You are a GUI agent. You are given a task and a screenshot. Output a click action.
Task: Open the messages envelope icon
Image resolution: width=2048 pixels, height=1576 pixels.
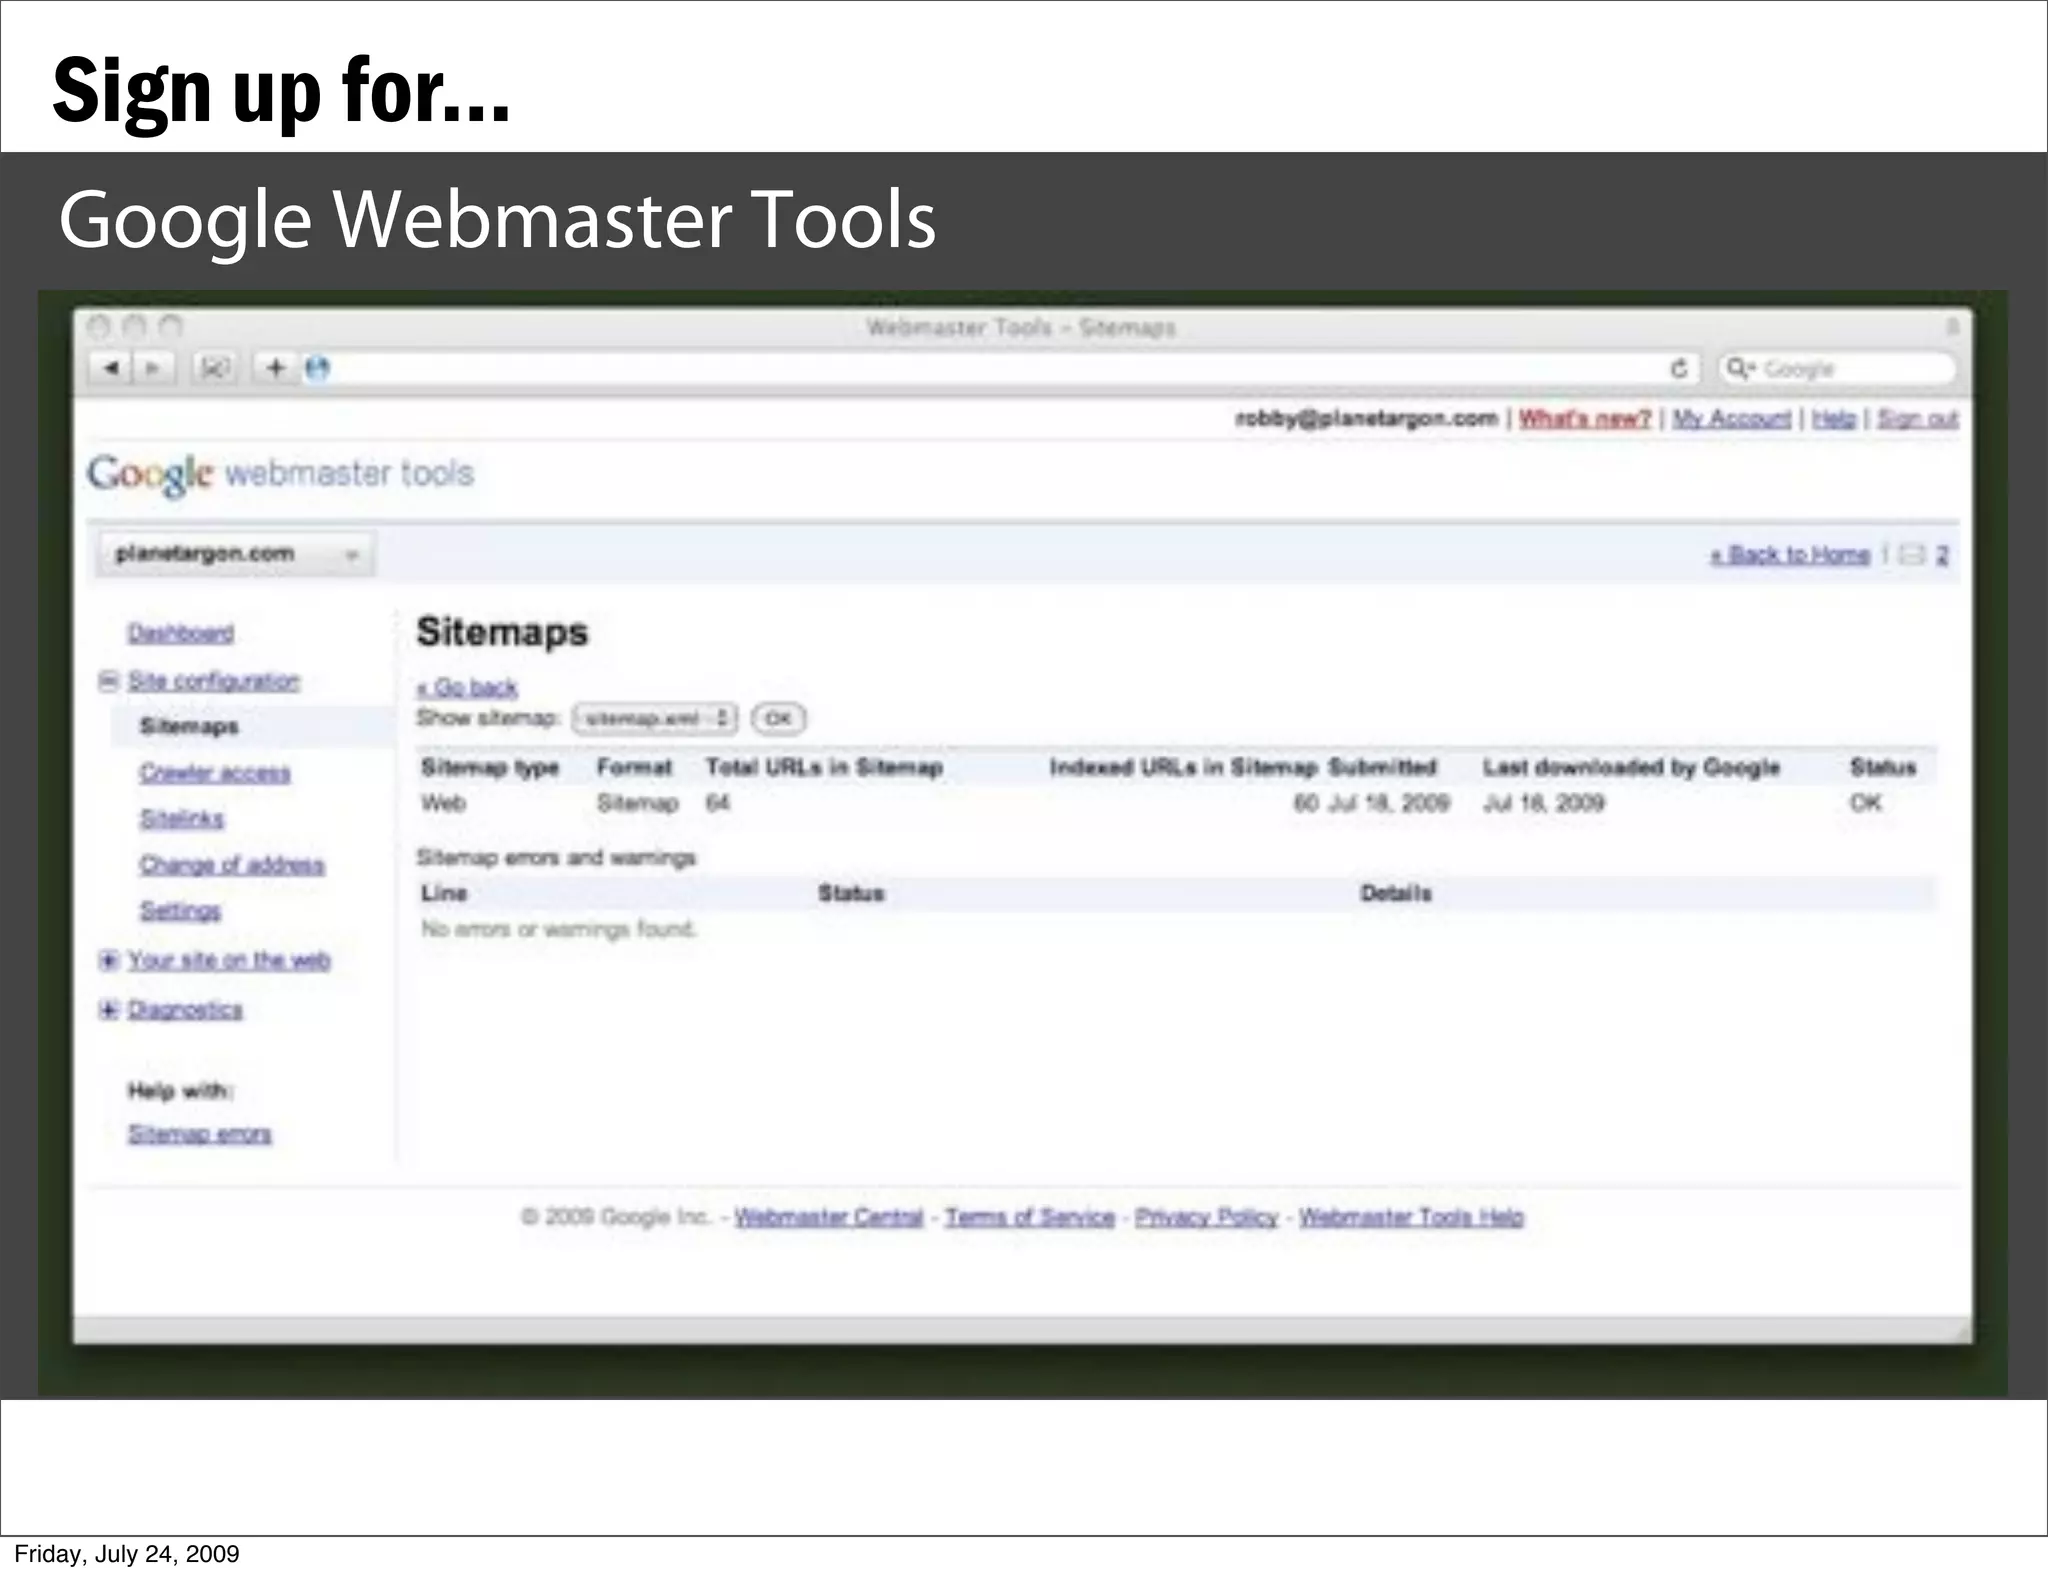1911,555
